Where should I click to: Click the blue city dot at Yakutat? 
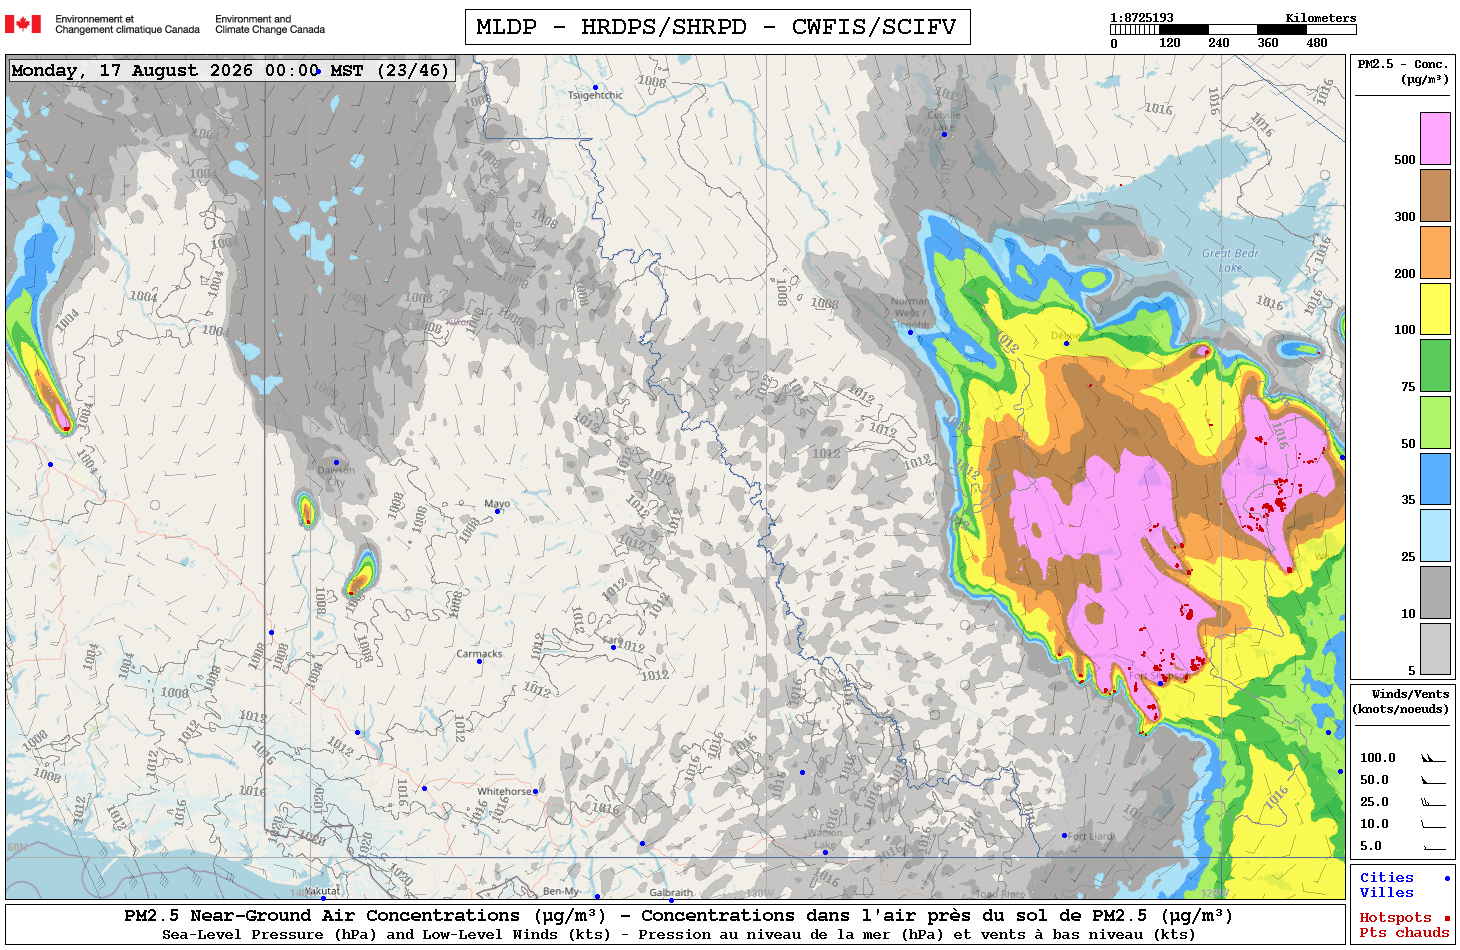tap(323, 898)
